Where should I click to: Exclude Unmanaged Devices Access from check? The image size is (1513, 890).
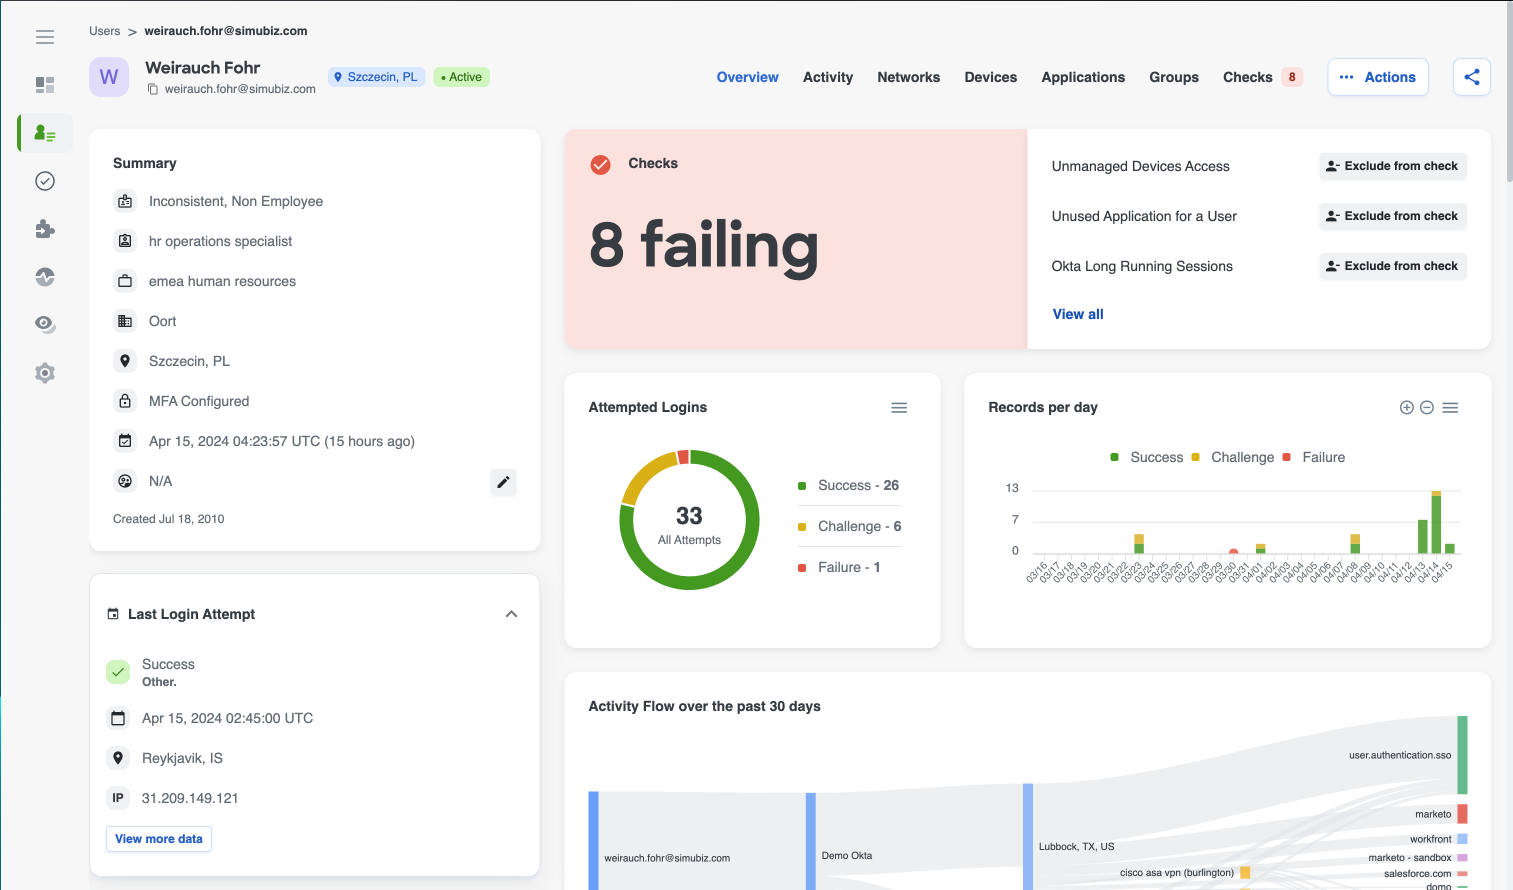(1392, 166)
